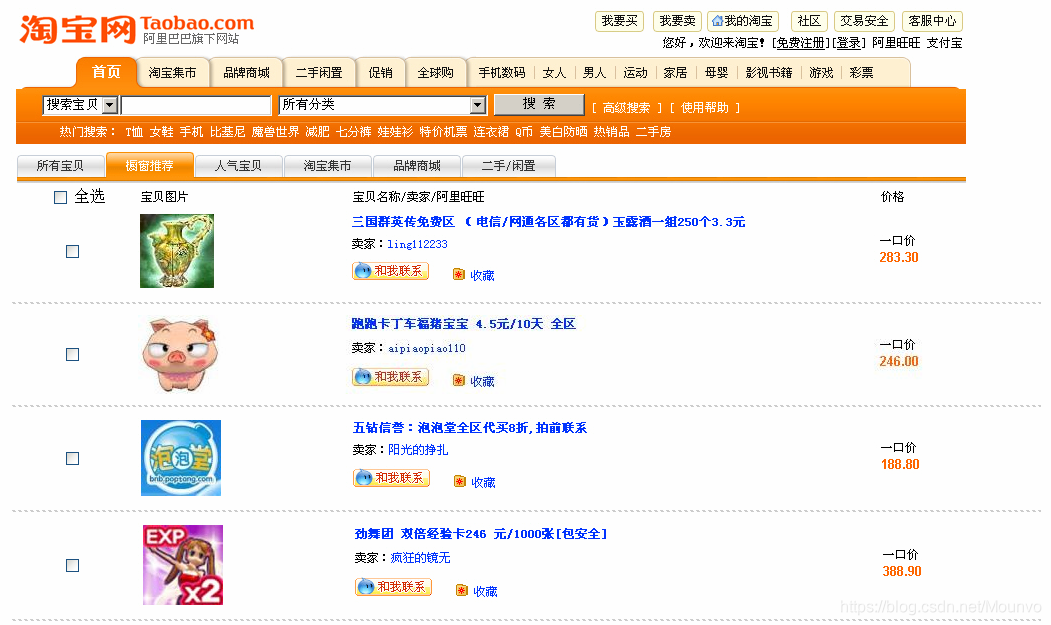The width and height of the screenshot is (1051, 625).
Task: Open product title 跑跑卡丁车福猪宝宝
Action: pyautogui.click(x=464, y=324)
